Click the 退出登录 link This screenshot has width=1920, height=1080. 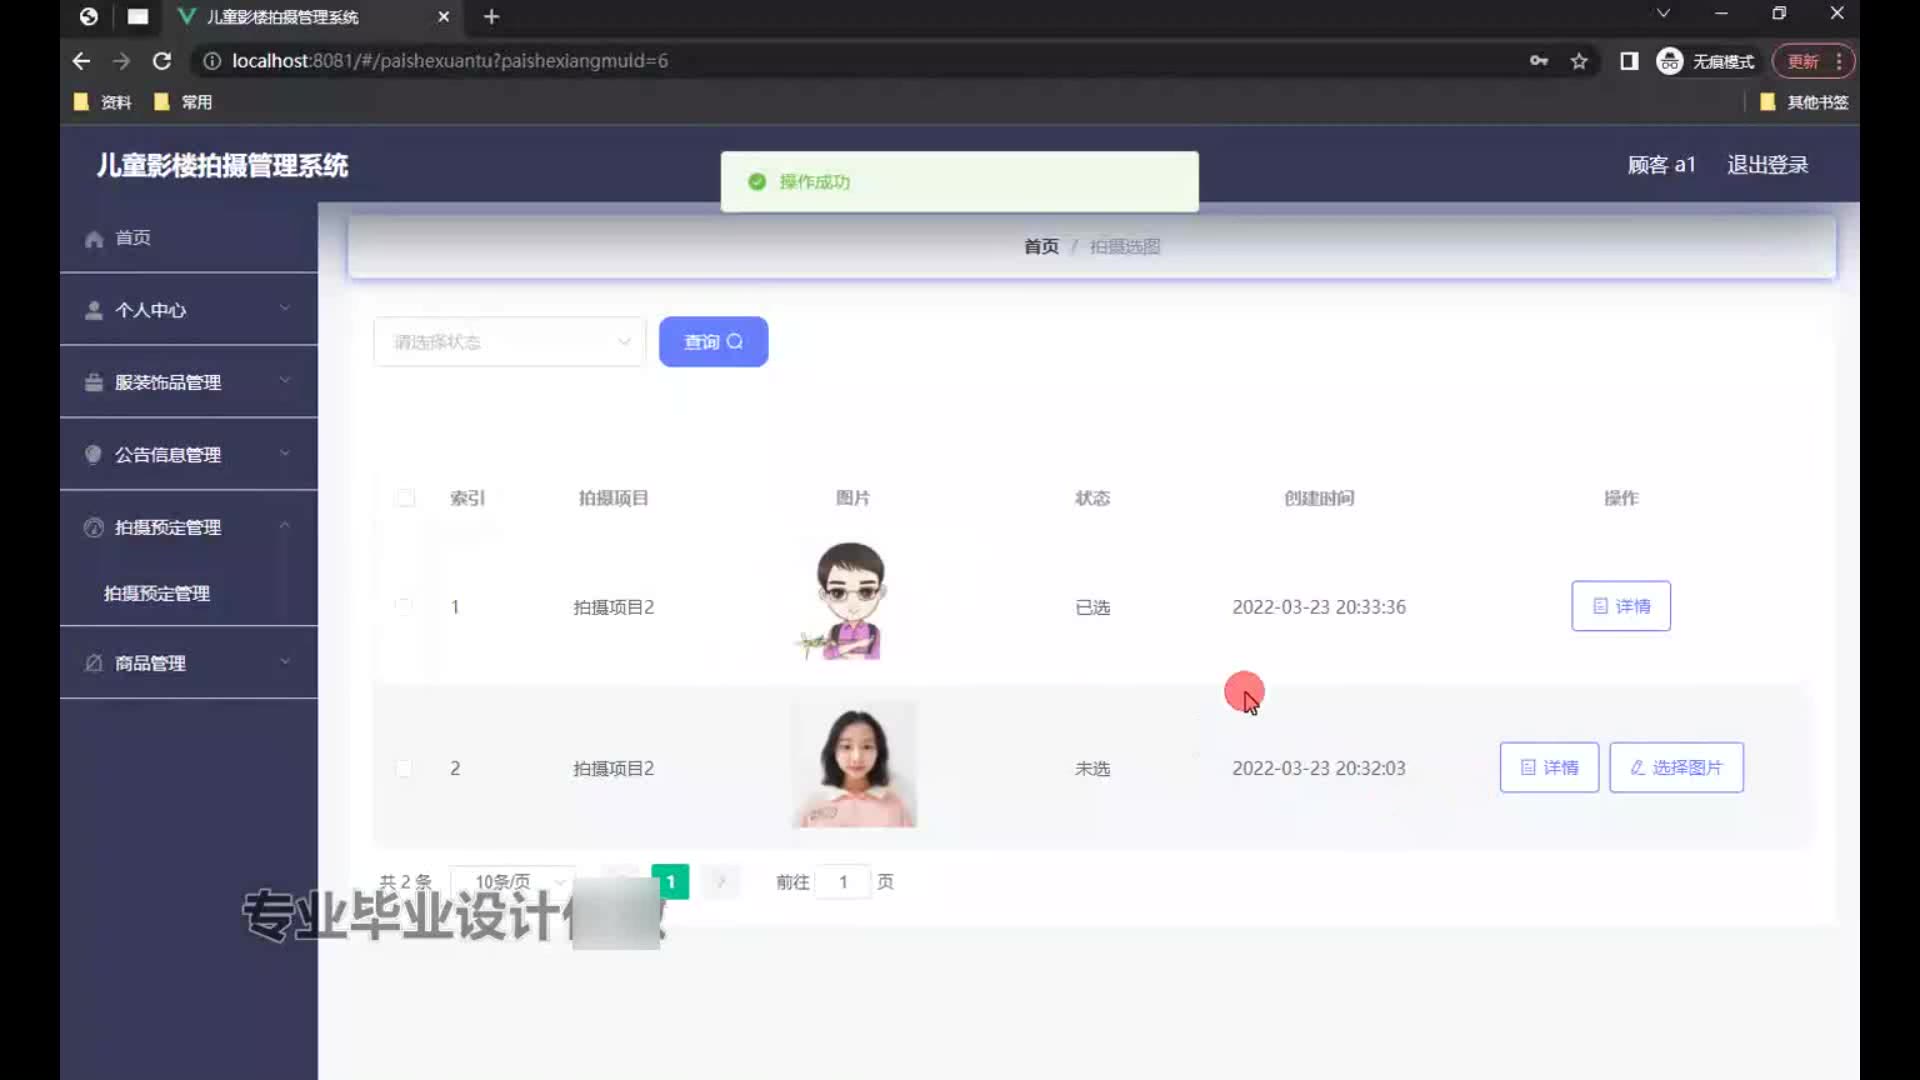point(1767,165)
